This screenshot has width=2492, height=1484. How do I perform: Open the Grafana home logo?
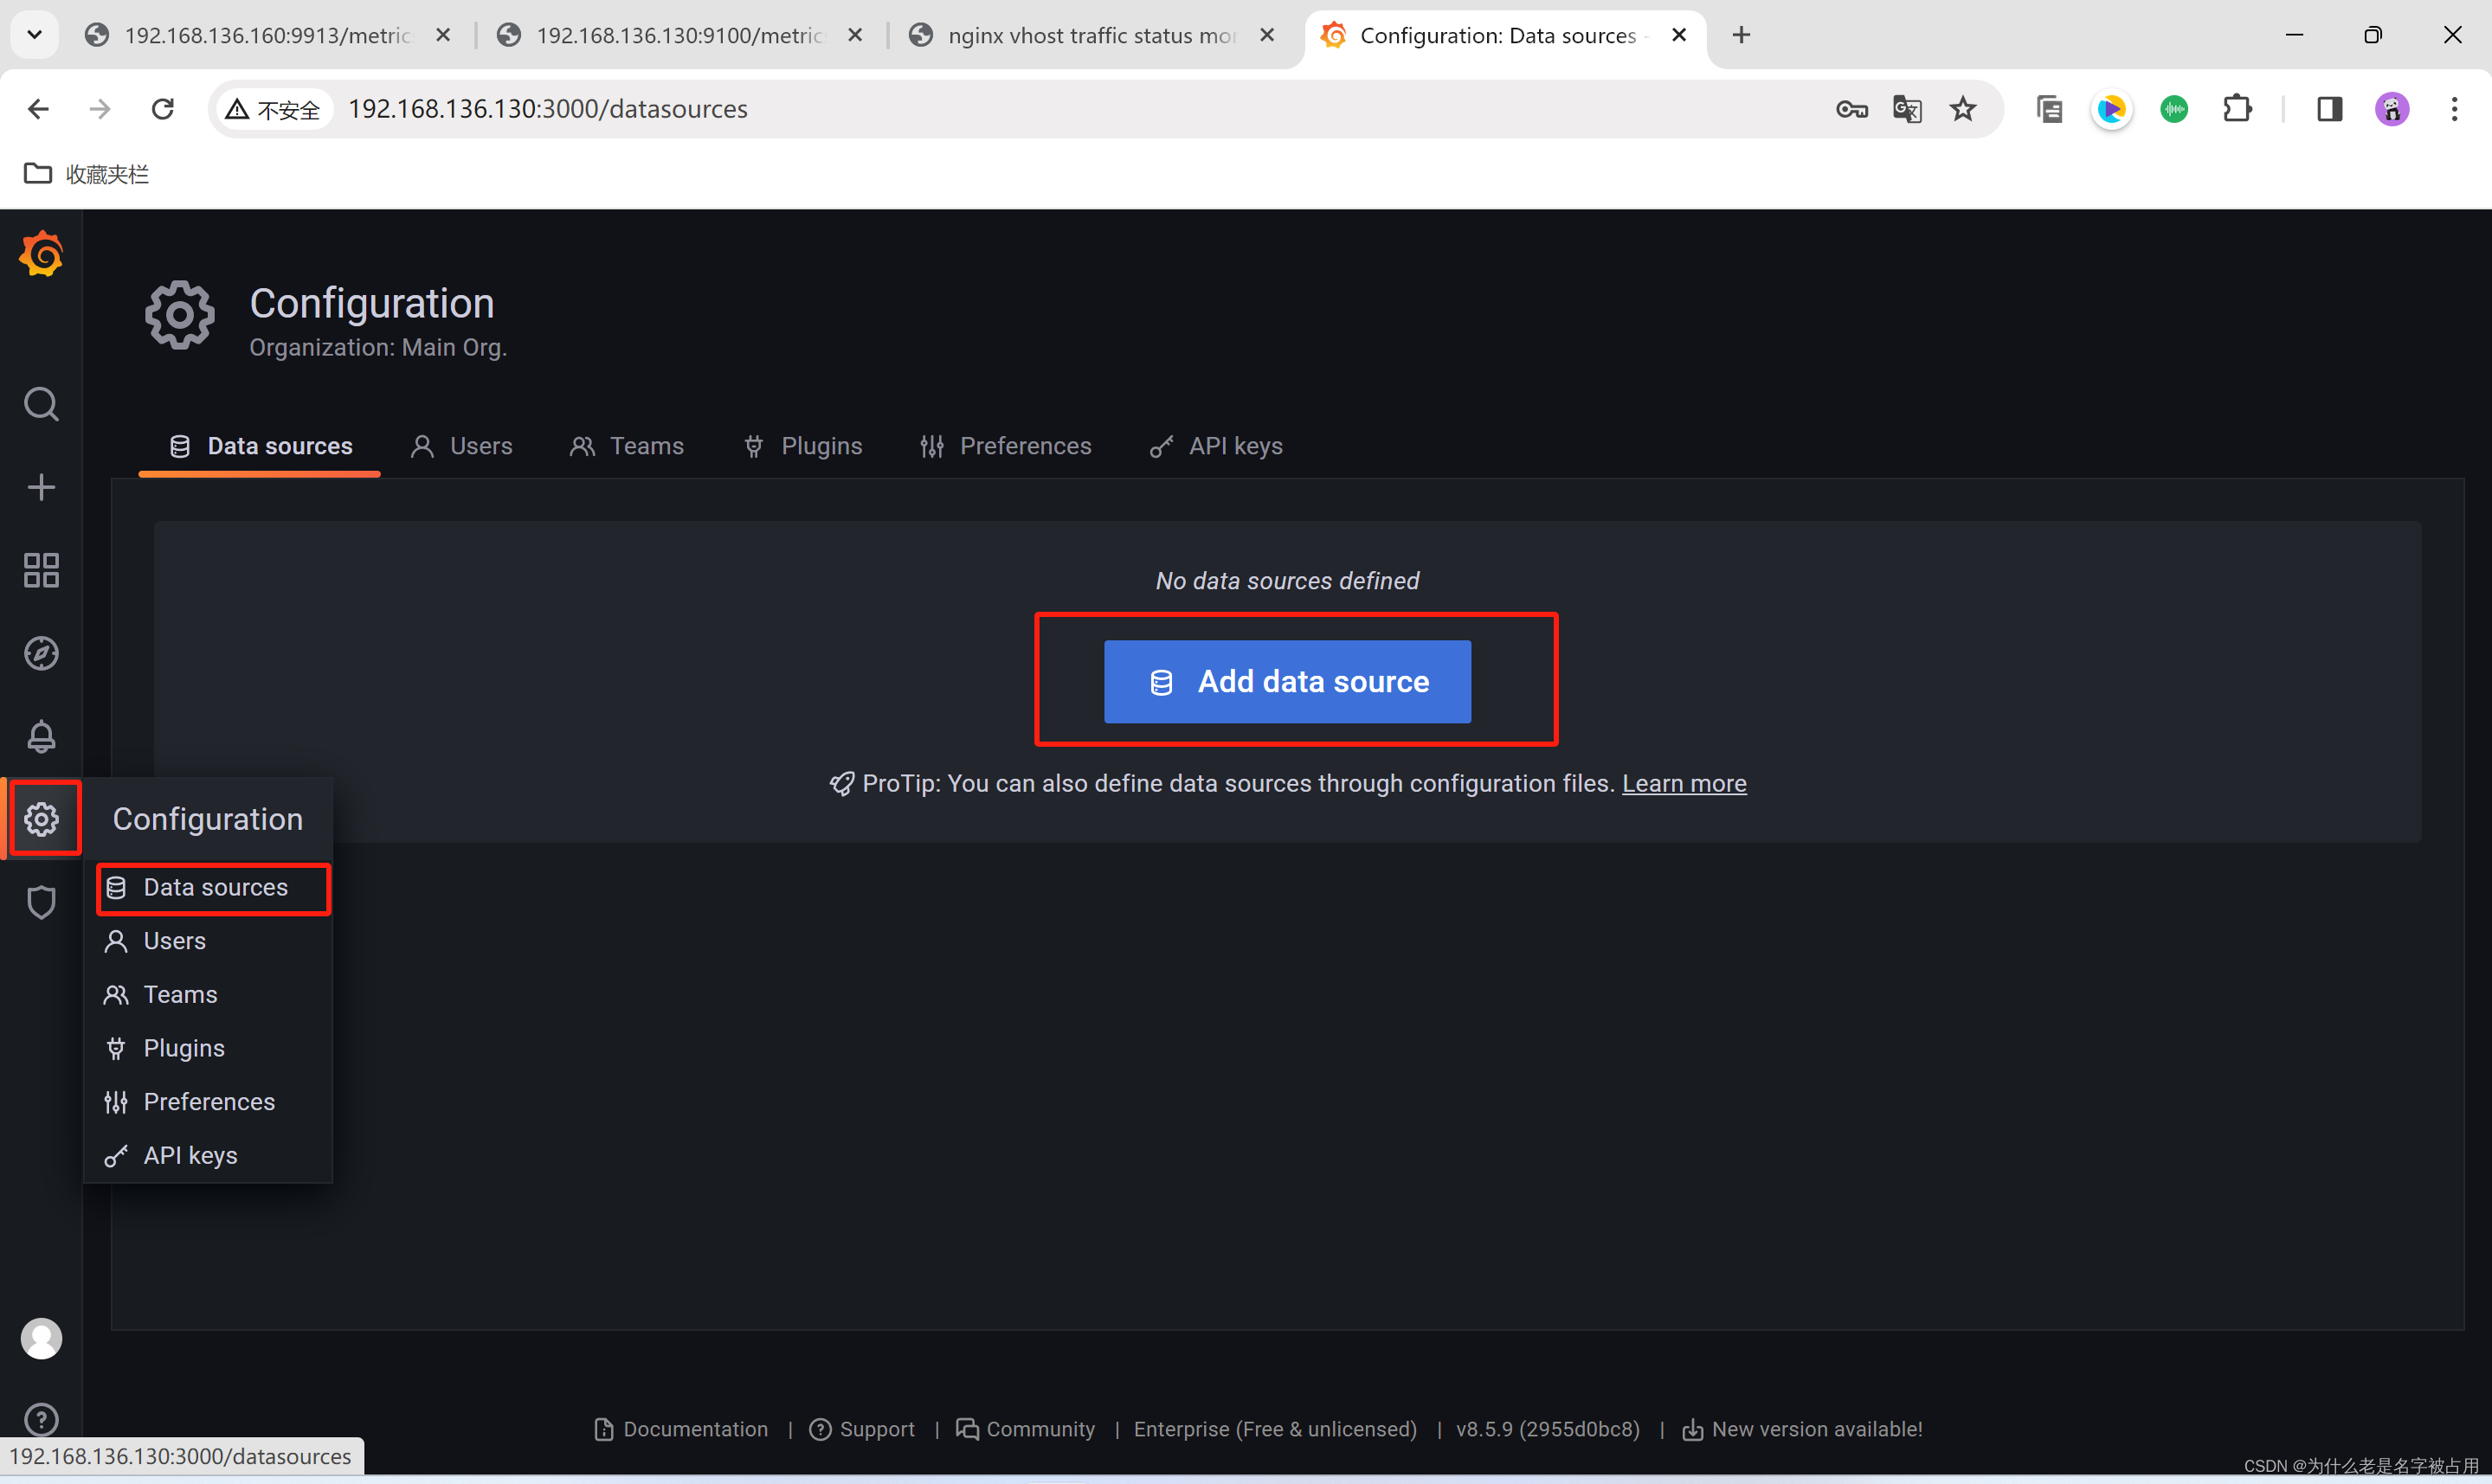tap(41, 254)
